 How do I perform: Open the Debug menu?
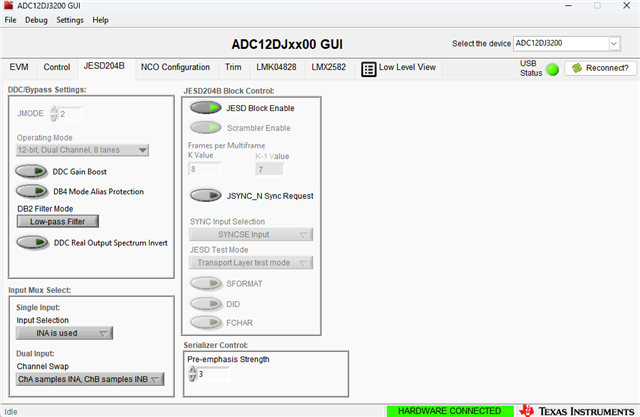point(36,20)
